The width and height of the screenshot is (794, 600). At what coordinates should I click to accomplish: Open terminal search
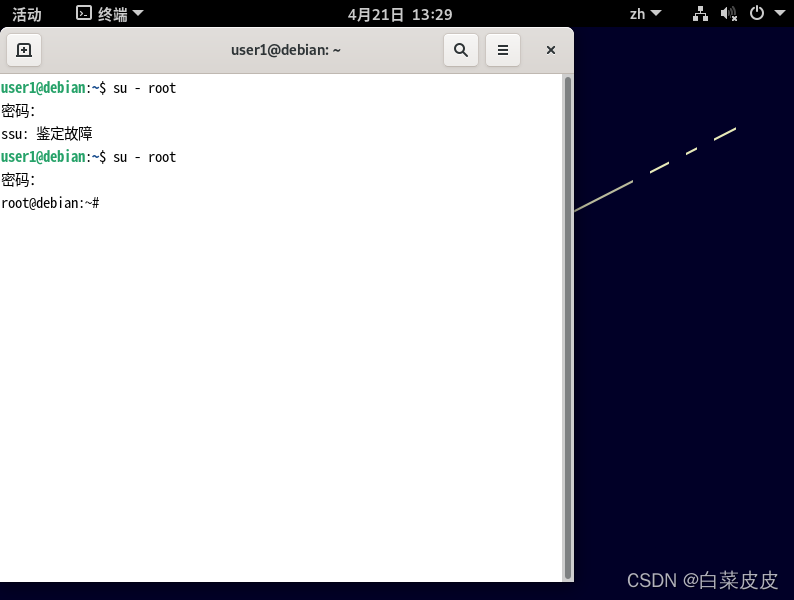(x=461, y=50)
